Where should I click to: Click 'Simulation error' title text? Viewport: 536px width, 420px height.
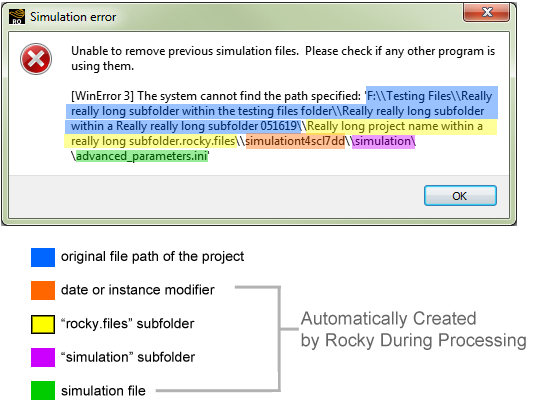[x=73, y=17]
